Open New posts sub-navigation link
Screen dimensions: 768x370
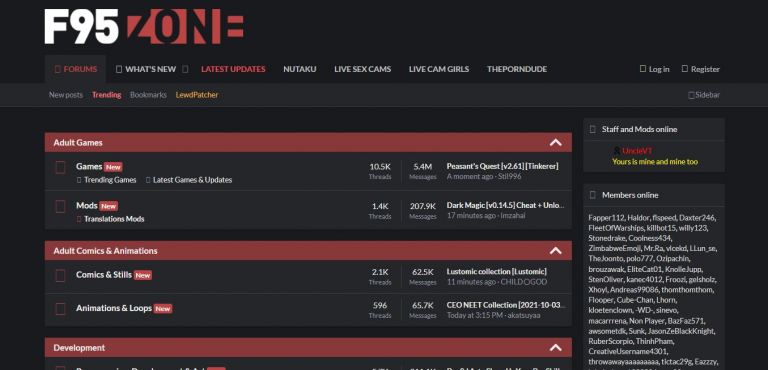coord(66,95)
